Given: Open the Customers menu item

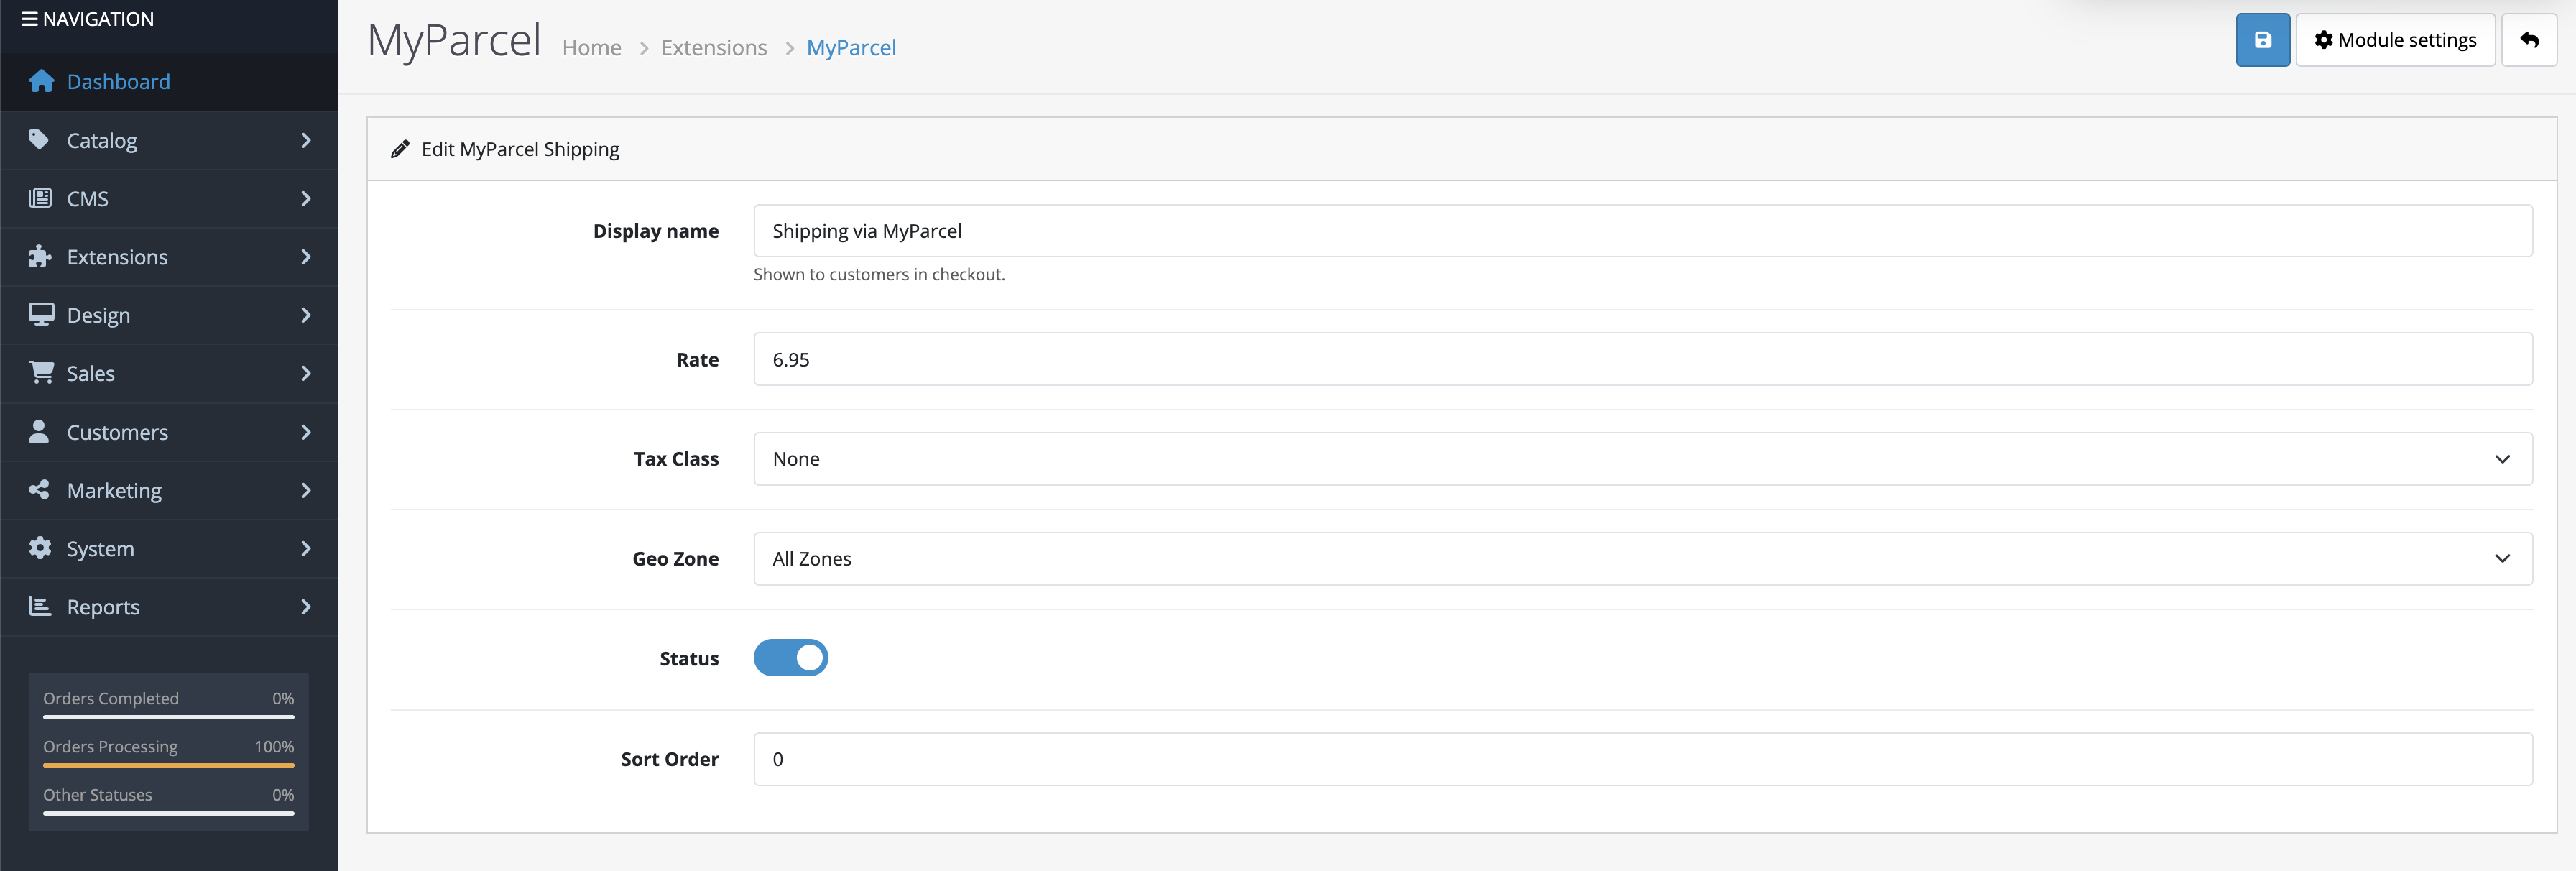Looking at the screenshot, I should click(x=169, y=431).
